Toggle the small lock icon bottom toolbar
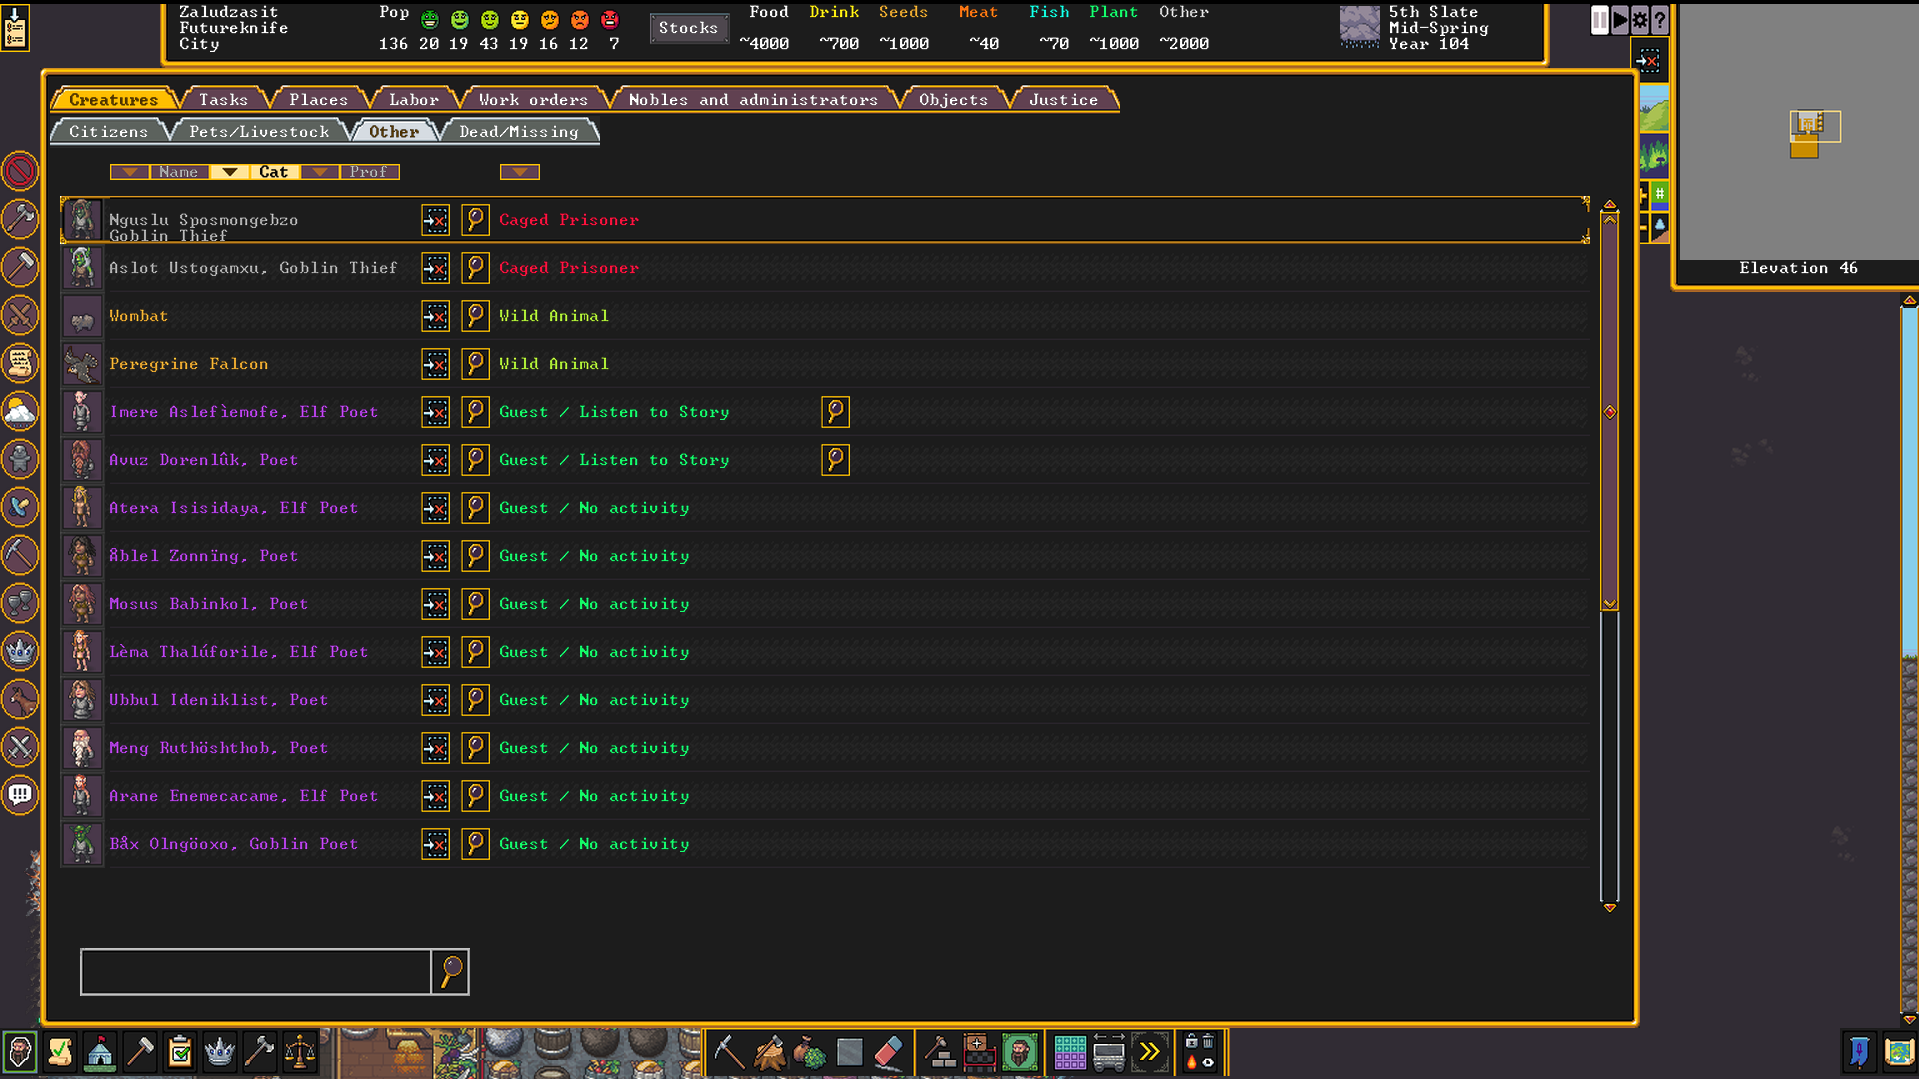1919x1079 pixels. [1191, 1042]
